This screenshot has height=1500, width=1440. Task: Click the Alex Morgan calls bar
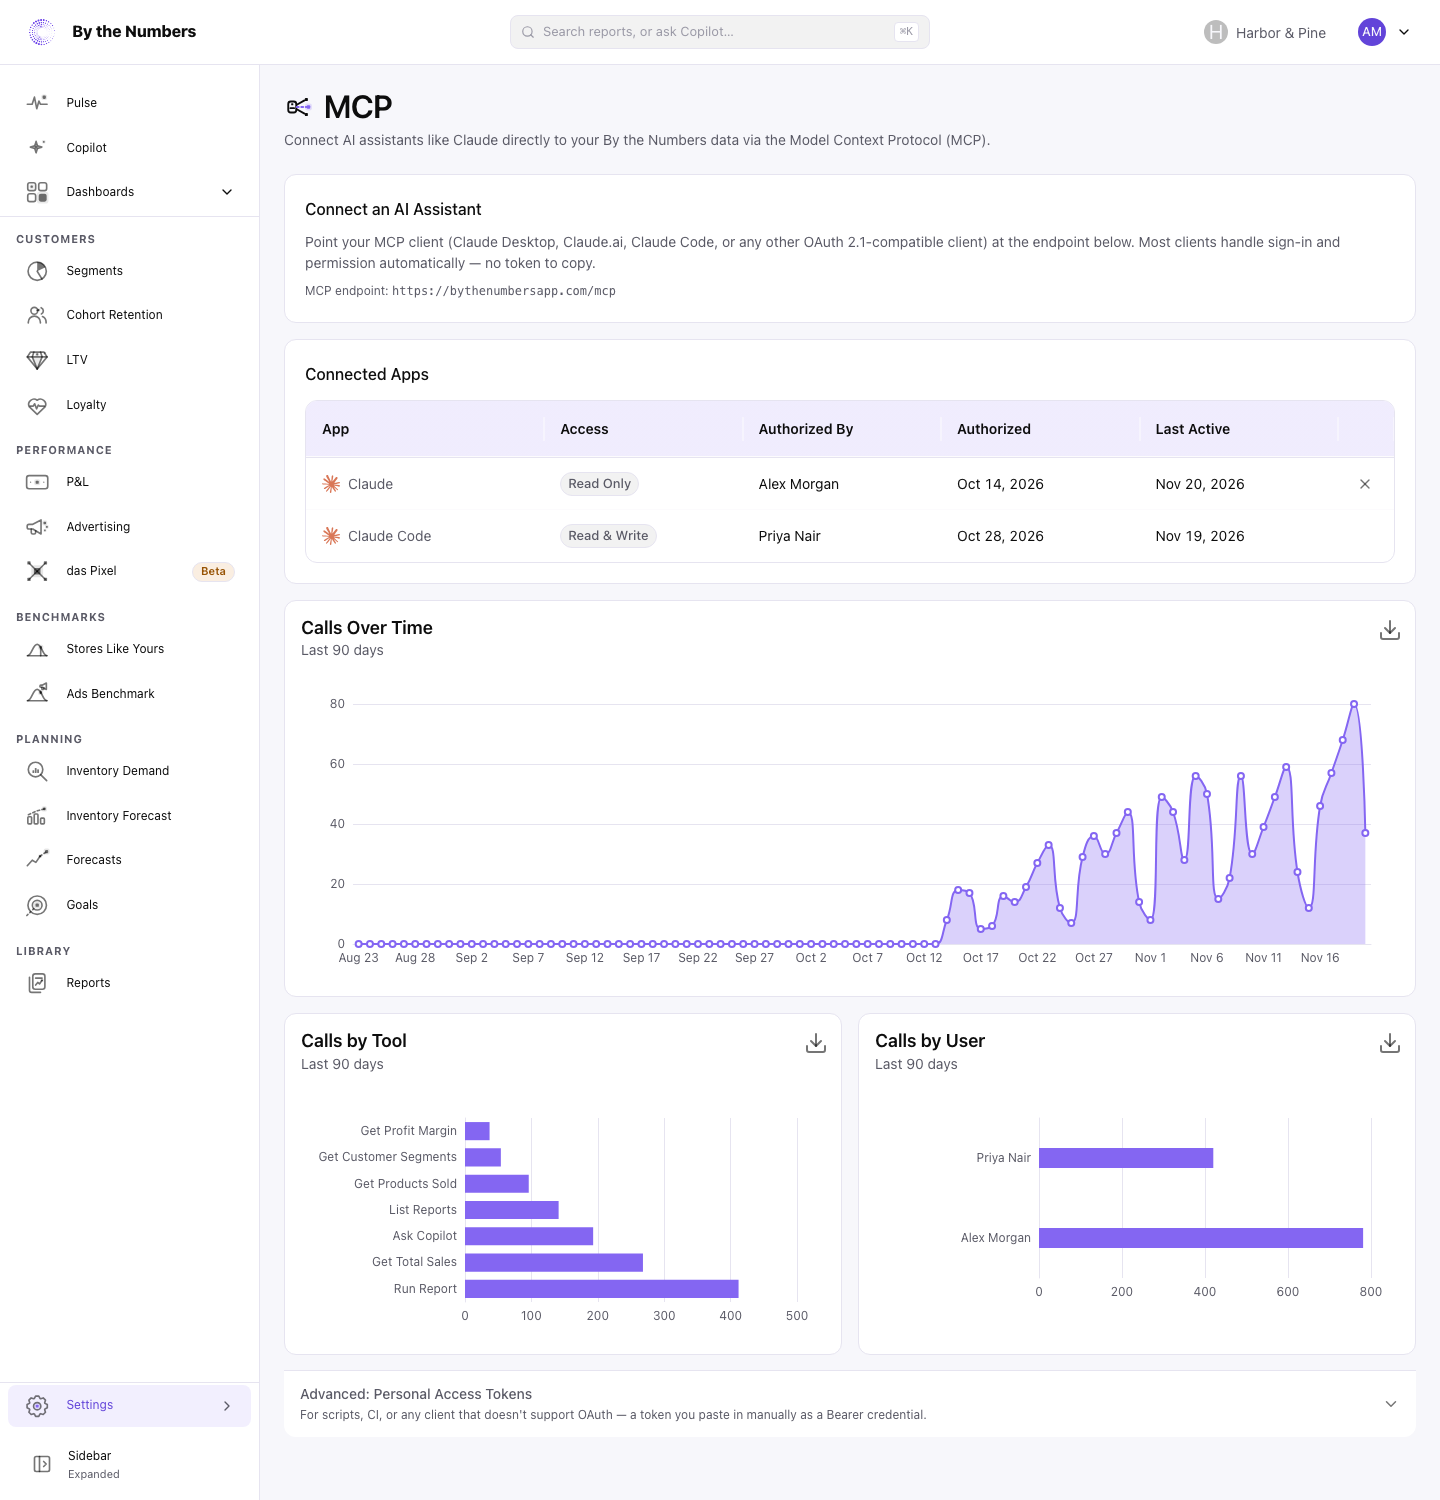point(1201,1238)
